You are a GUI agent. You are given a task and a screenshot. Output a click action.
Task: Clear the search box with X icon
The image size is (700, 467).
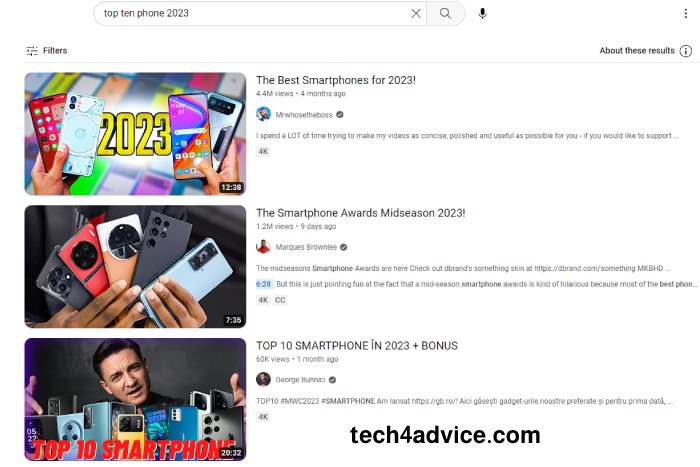pos(416,13)
